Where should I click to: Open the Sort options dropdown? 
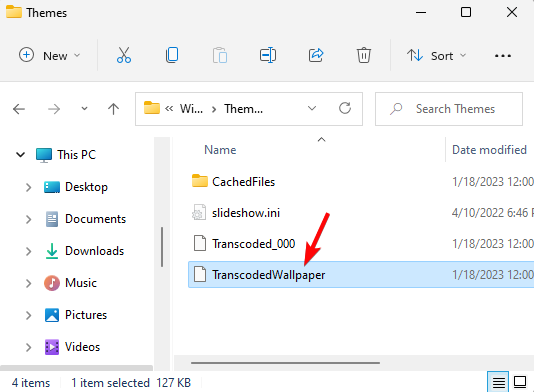pyautogui.click(x=436, y=56)
